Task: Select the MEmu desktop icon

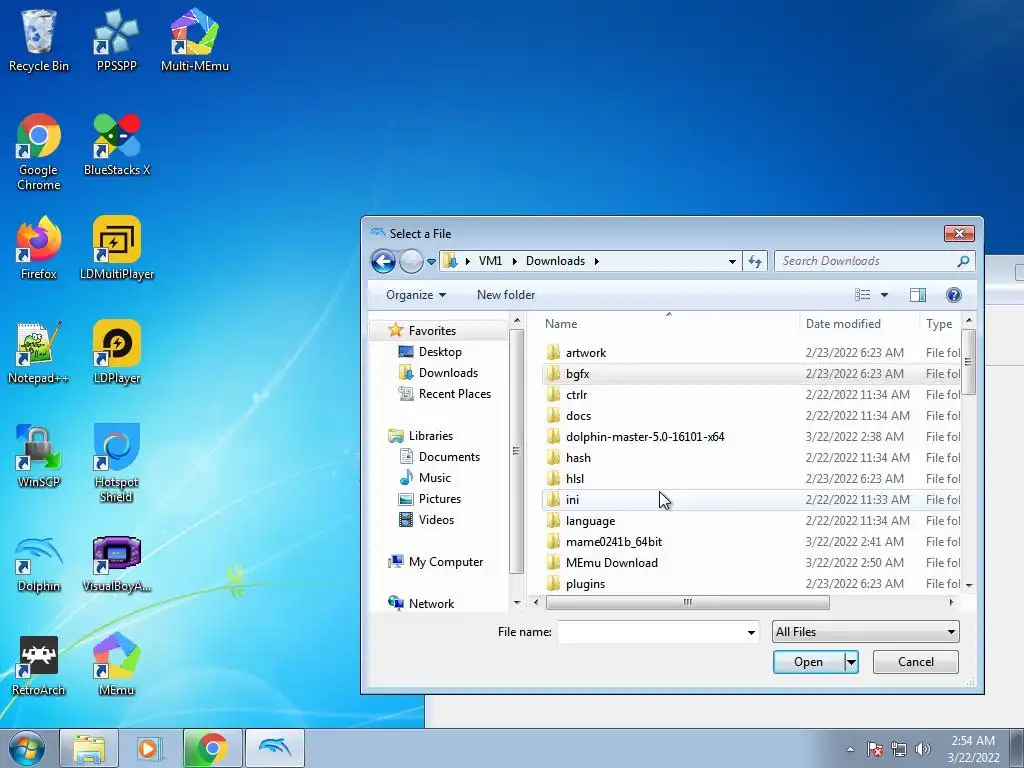Action: pos(116,665)
